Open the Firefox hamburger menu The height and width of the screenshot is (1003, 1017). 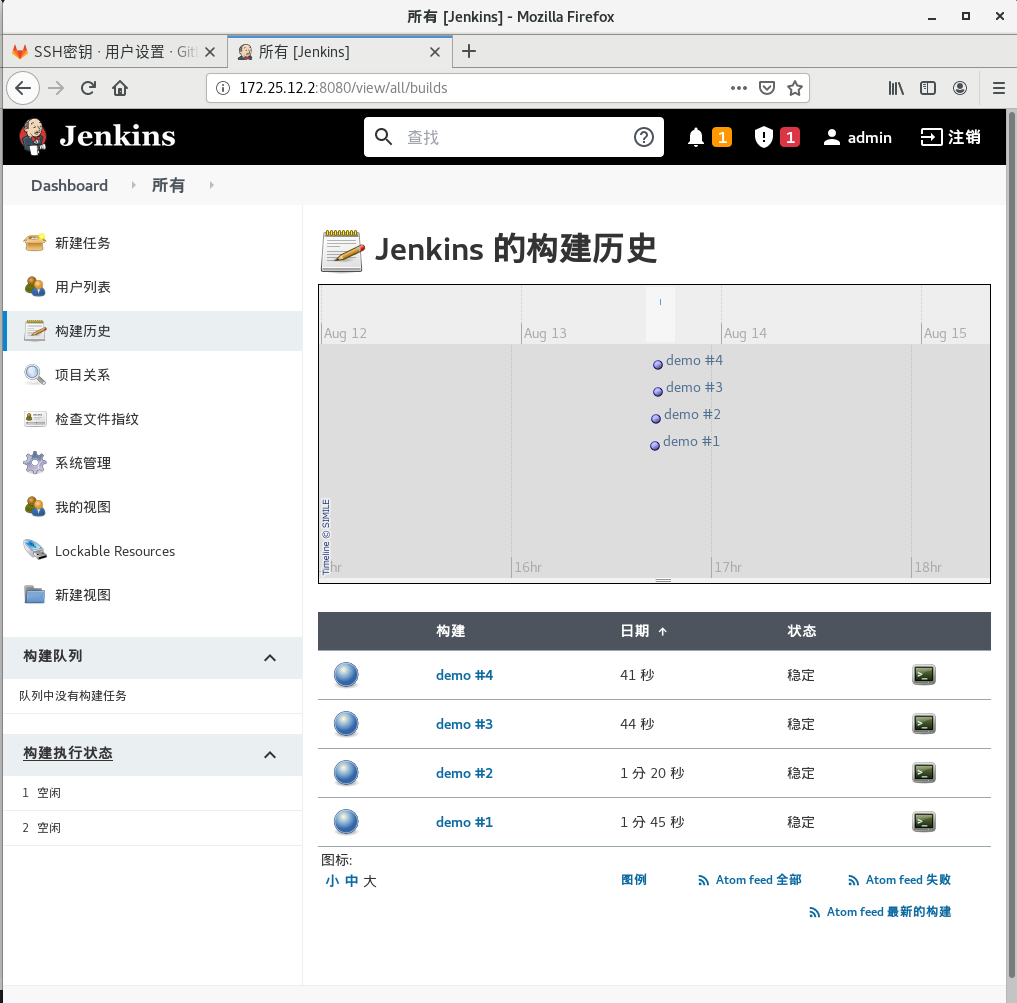tap(999, 88)
